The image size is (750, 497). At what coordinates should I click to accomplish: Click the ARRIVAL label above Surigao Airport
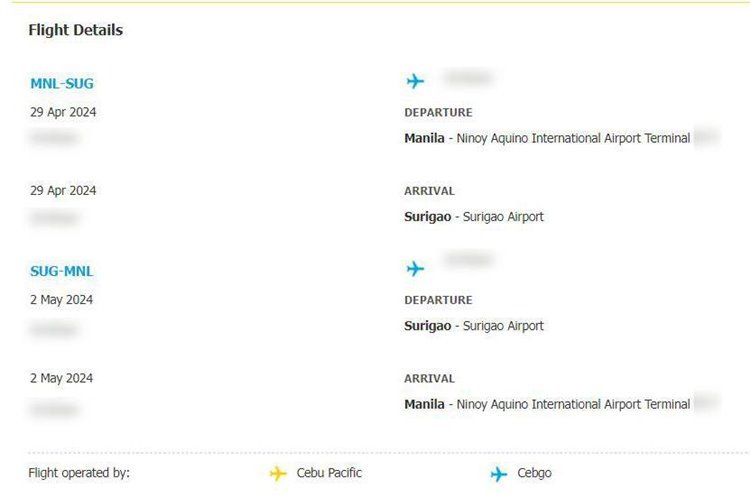coord(429,191)
